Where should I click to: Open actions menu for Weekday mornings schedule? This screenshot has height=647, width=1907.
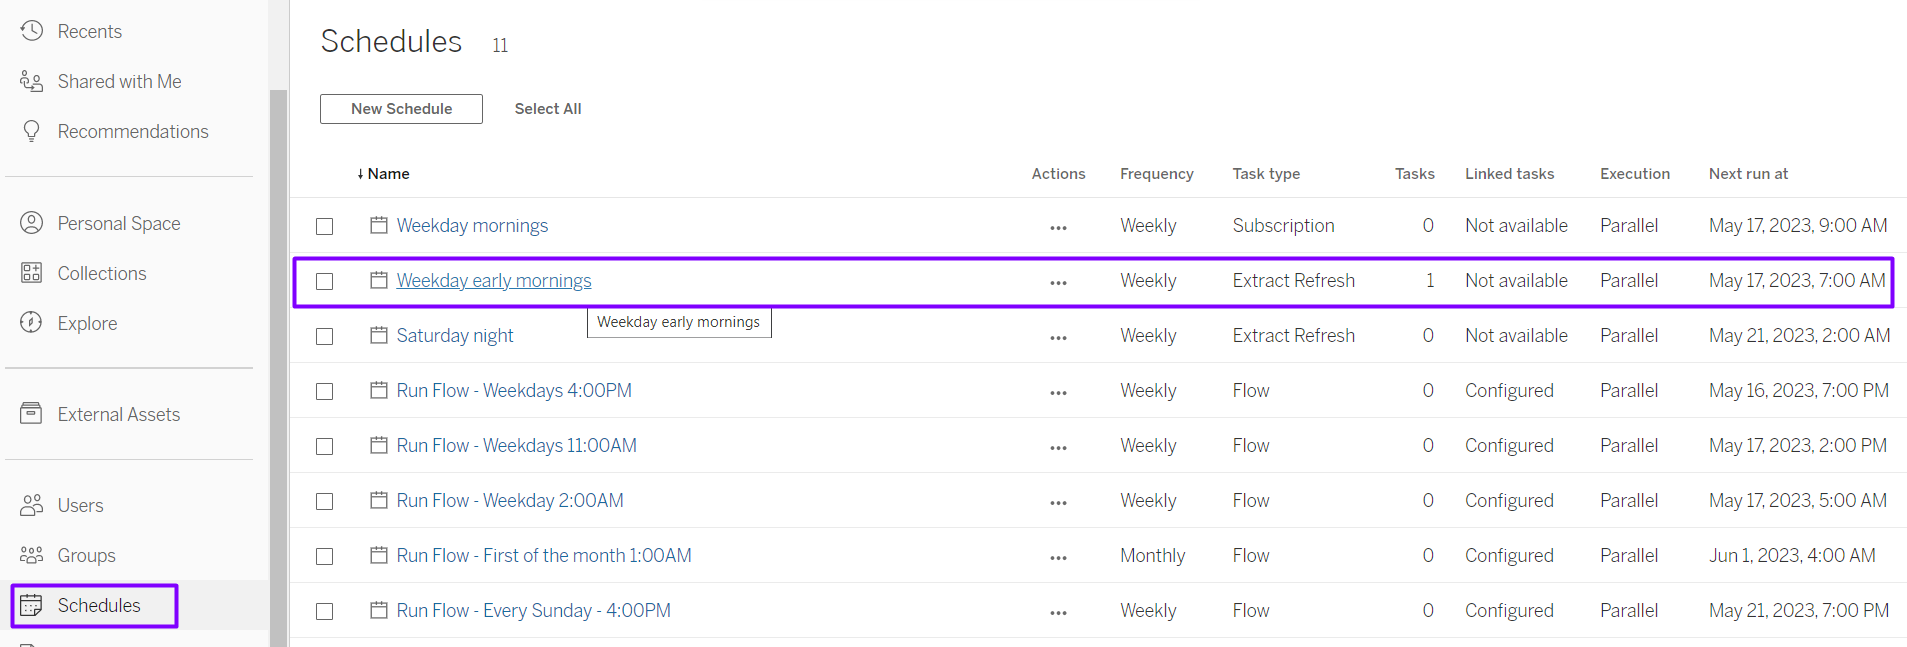click(x=1058, y=227)
